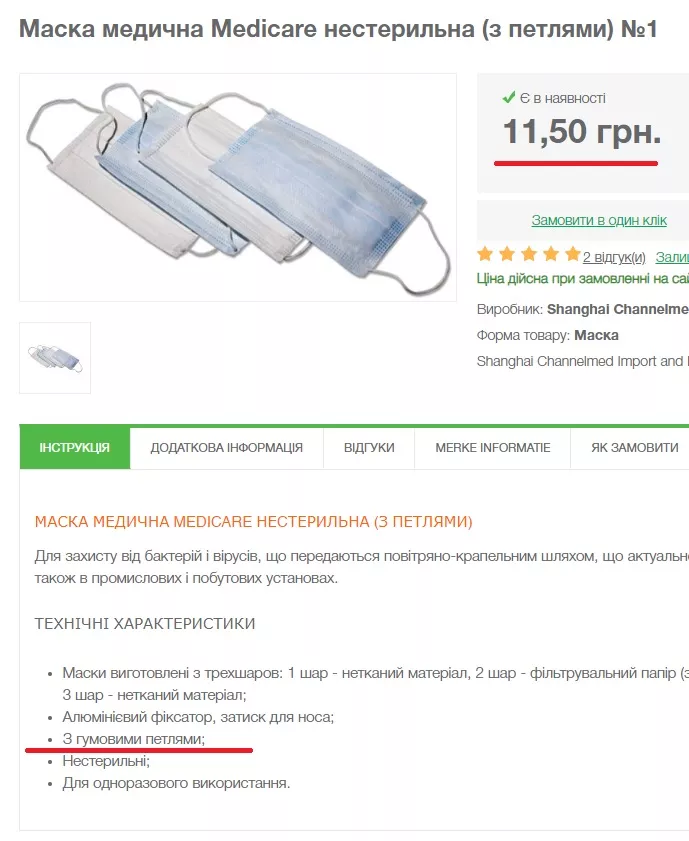
Task: Click the third rating star
Action: point(529,254)
